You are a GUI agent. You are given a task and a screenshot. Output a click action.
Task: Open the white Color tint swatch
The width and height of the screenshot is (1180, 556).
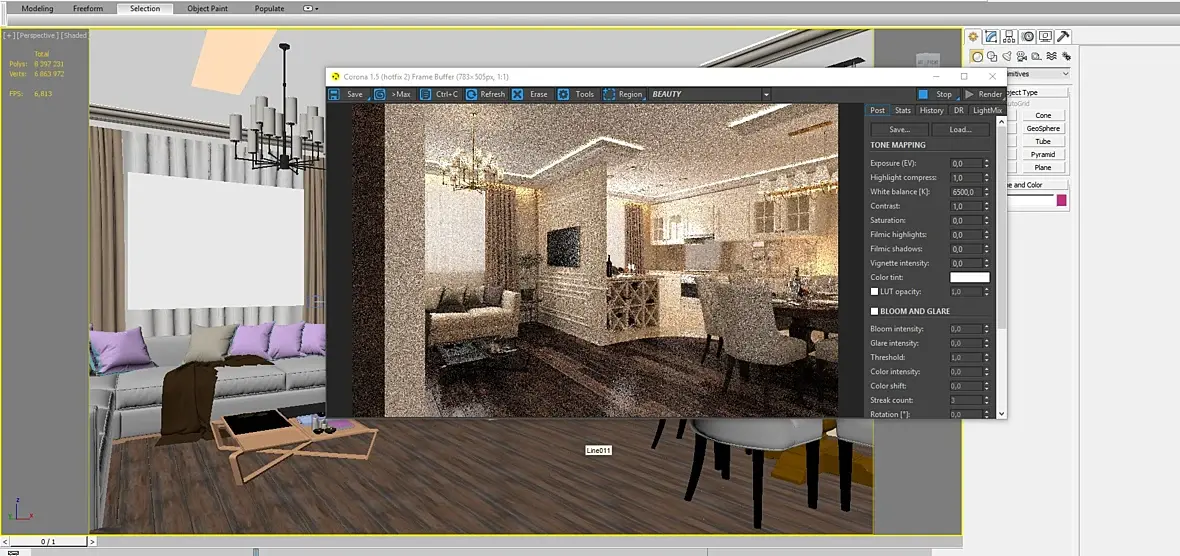point(970,278)
